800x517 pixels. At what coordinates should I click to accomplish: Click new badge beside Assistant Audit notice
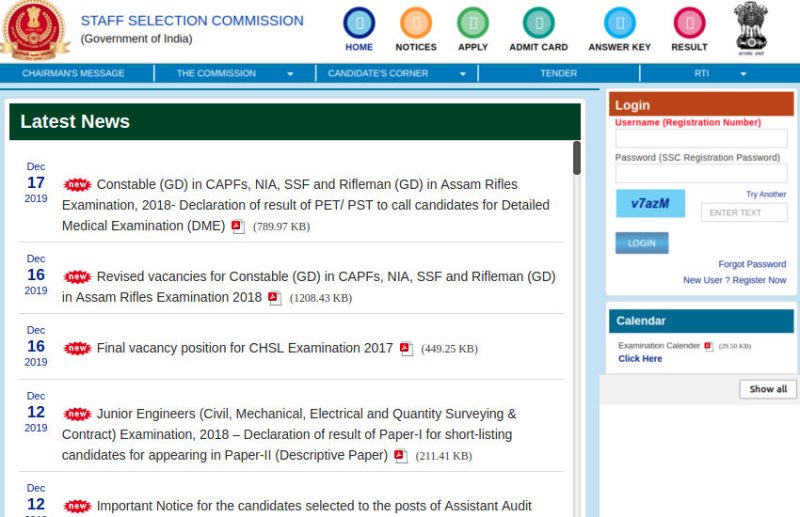(77, 506)
